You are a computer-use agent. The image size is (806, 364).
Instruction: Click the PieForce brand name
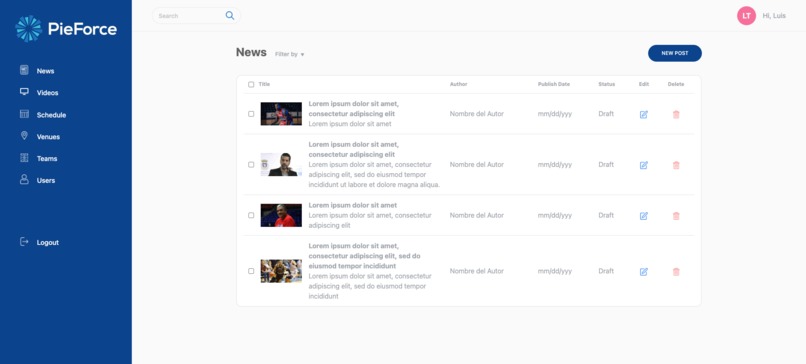click(x=82, y=29)
